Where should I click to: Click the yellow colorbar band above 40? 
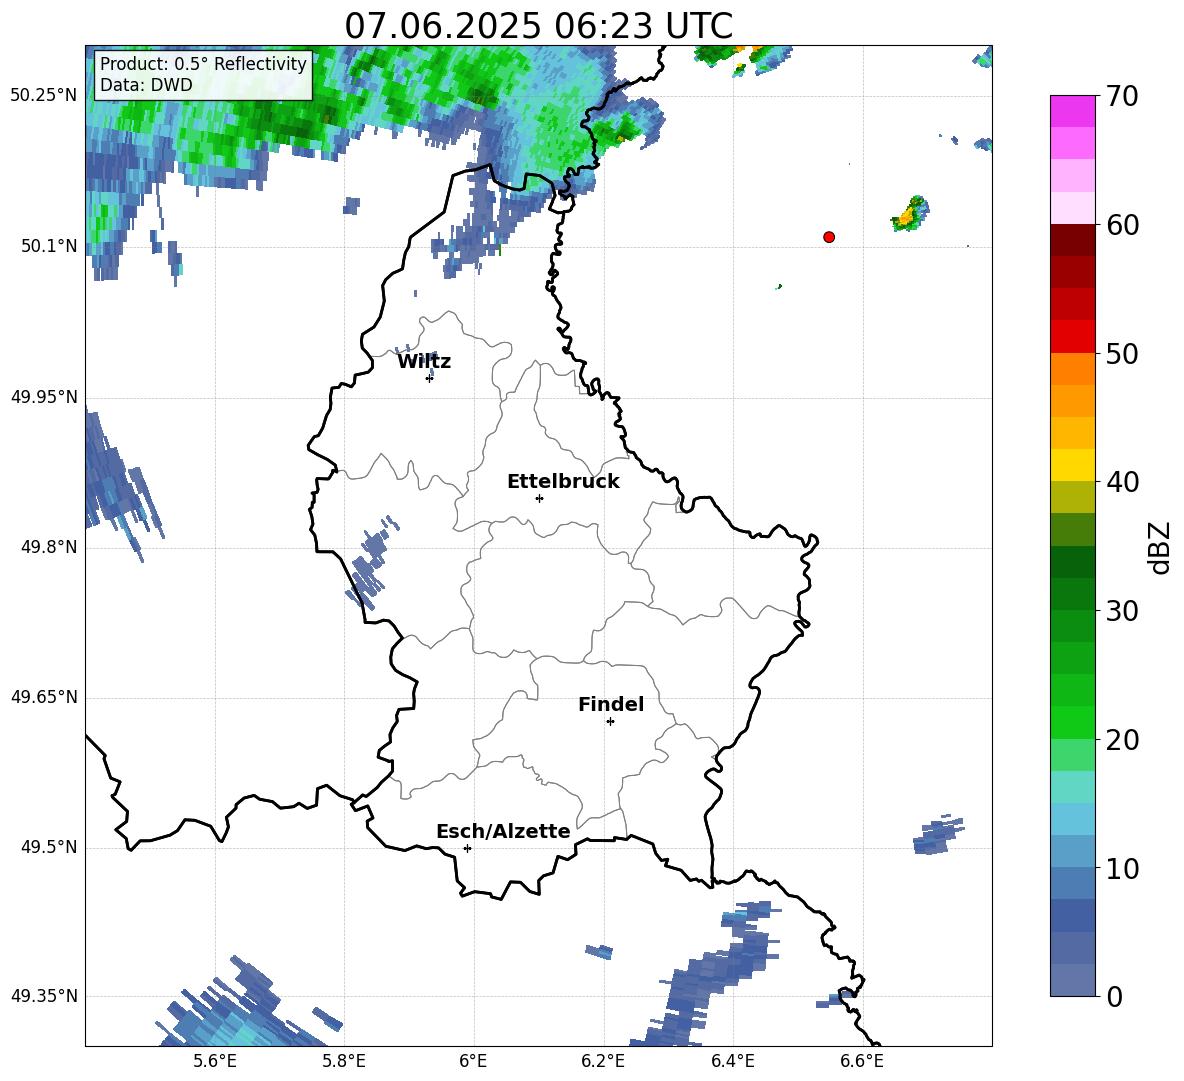point(1072,465)
